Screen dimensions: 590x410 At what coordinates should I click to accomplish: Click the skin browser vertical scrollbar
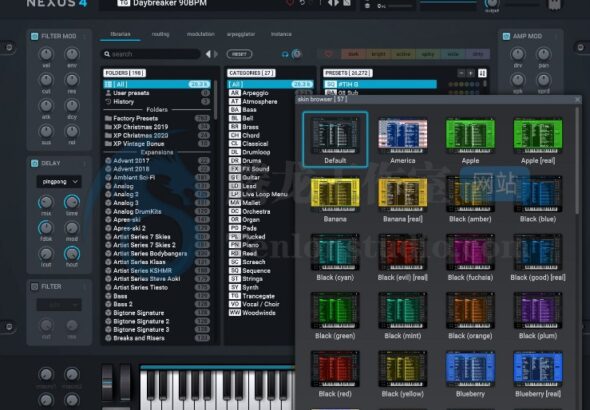point(577,162)
